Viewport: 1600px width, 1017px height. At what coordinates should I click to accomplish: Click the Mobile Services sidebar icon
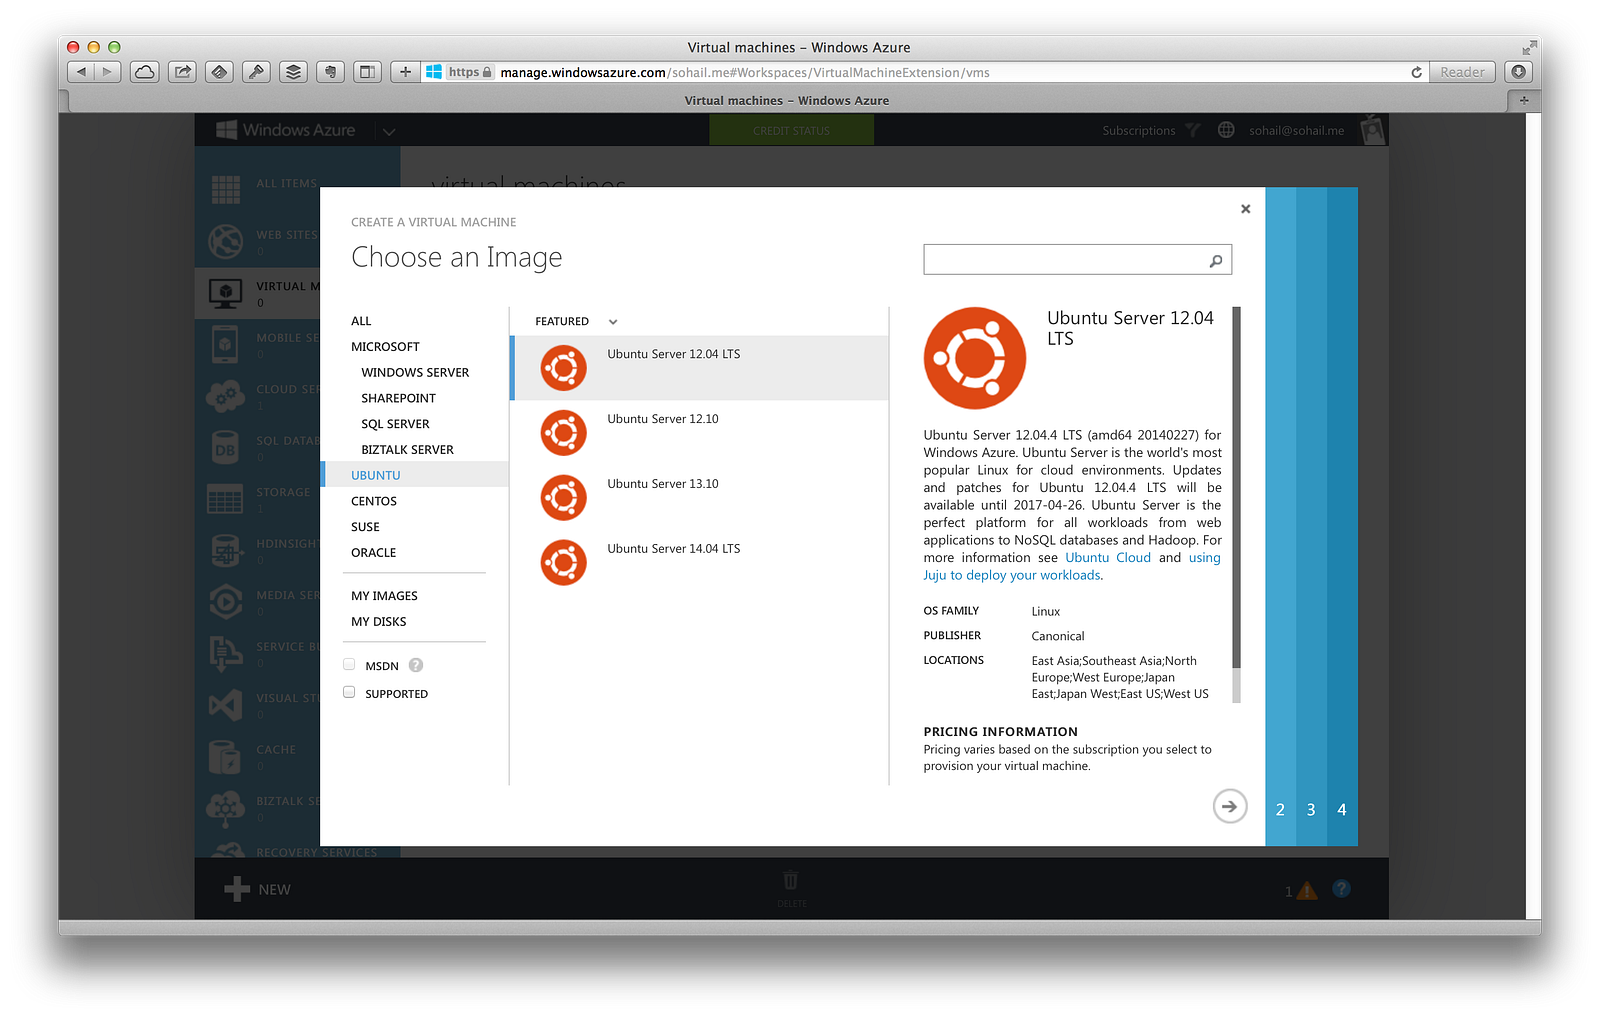point(226,344)
